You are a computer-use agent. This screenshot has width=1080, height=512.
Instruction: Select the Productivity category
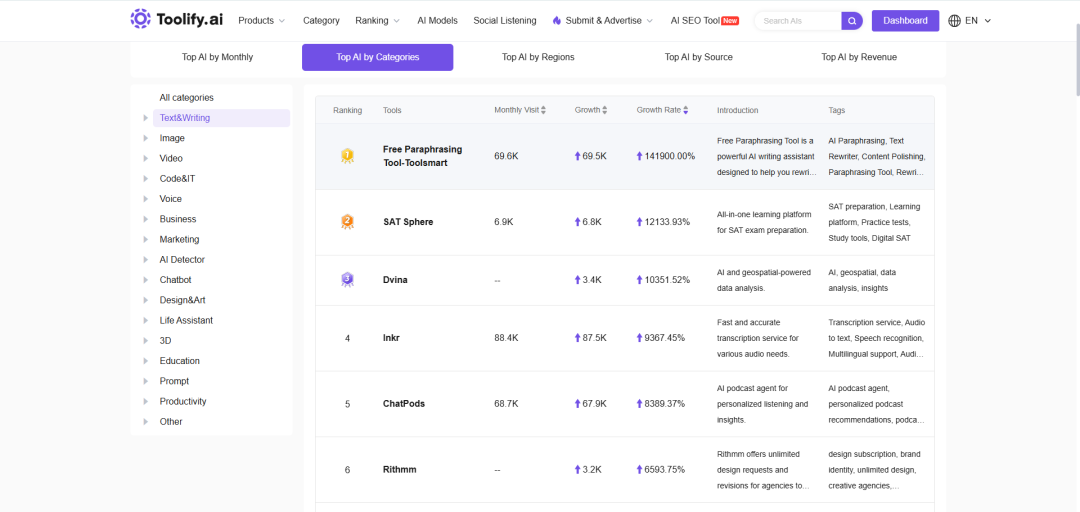[x=183, y=401]
